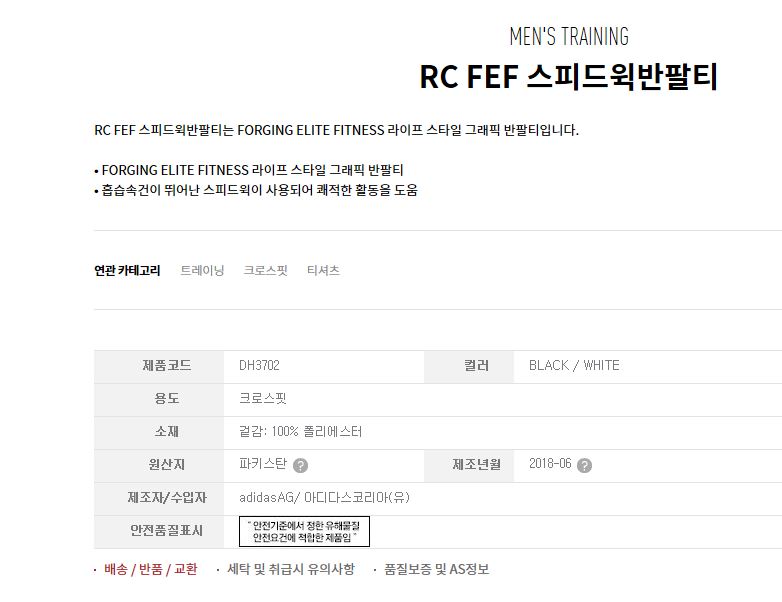Screen dimensions: 782x602
Task: Click the help icon next to 2018-06
Action: [584, 465]
